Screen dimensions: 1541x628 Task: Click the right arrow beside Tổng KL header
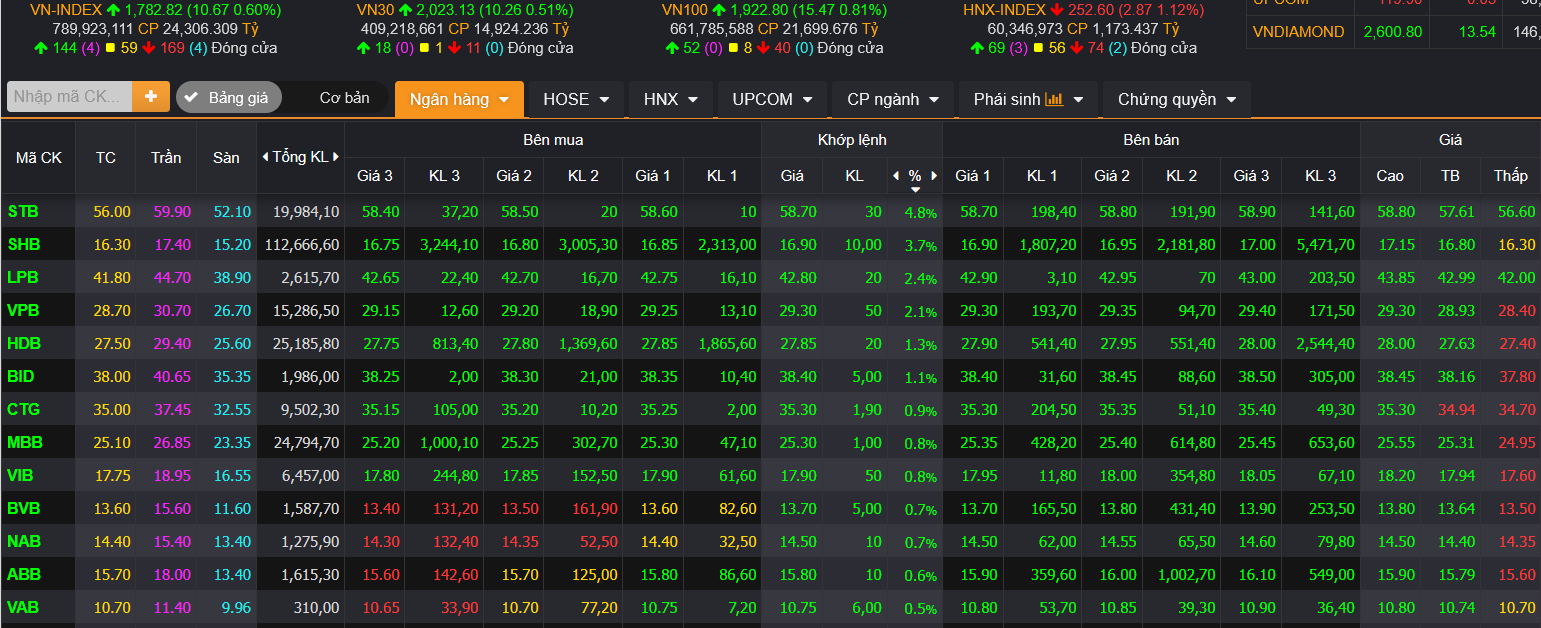(x=337, y=157)
